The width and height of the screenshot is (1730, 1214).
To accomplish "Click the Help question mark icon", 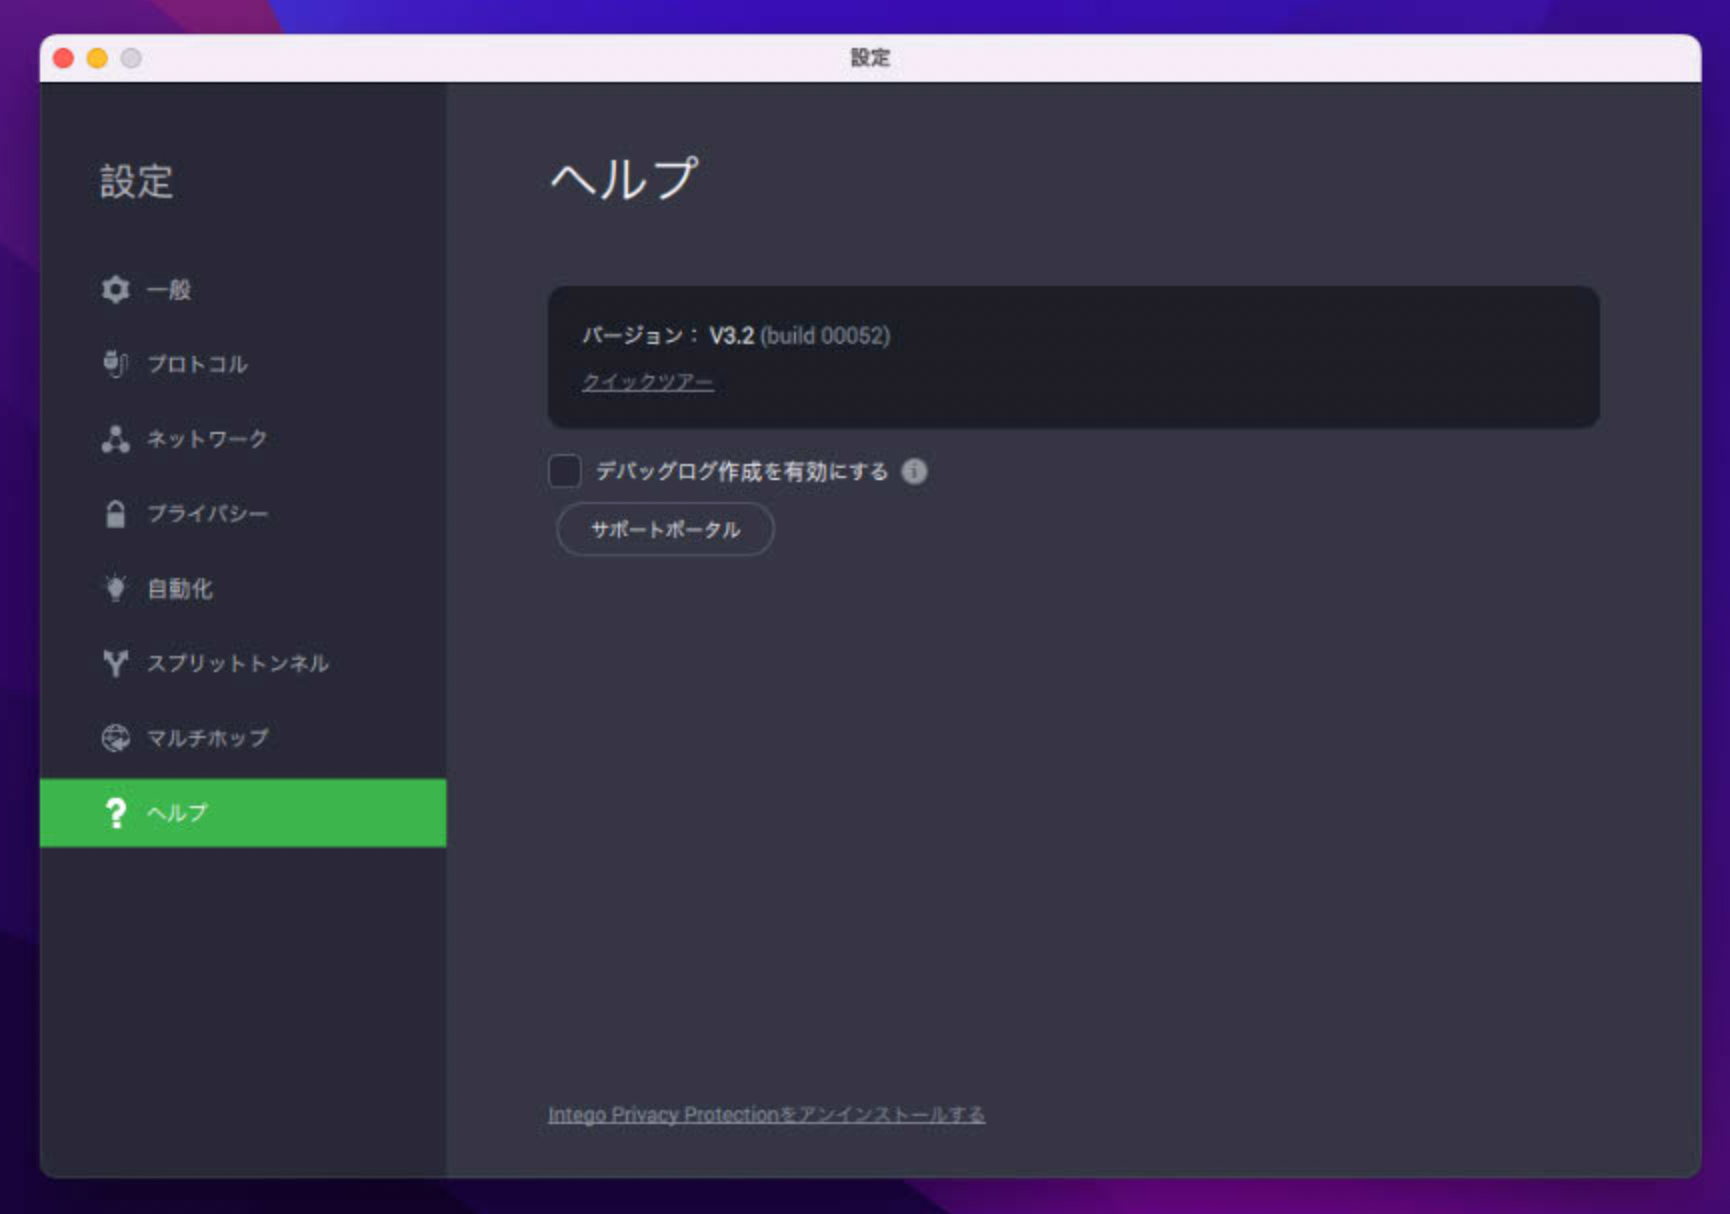I will (x=116, y=813).
